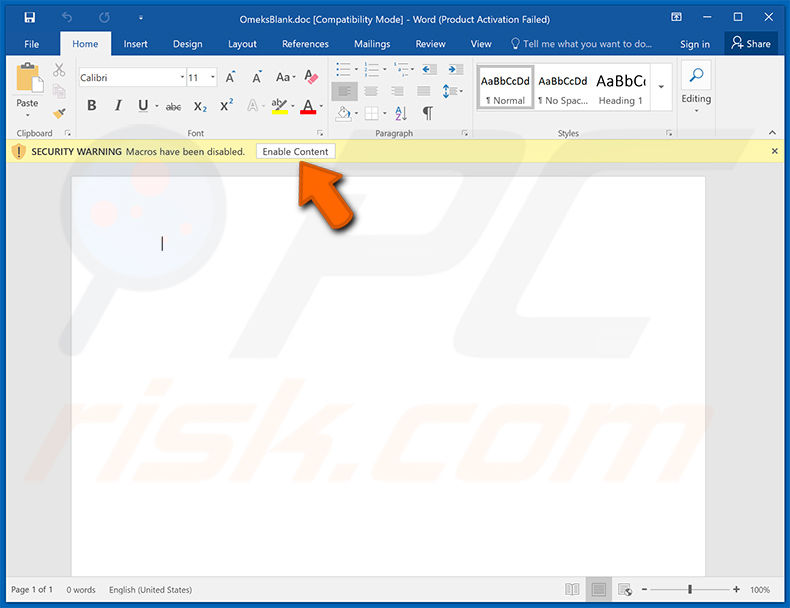Toggle Bold formatting

pos(91,105)
